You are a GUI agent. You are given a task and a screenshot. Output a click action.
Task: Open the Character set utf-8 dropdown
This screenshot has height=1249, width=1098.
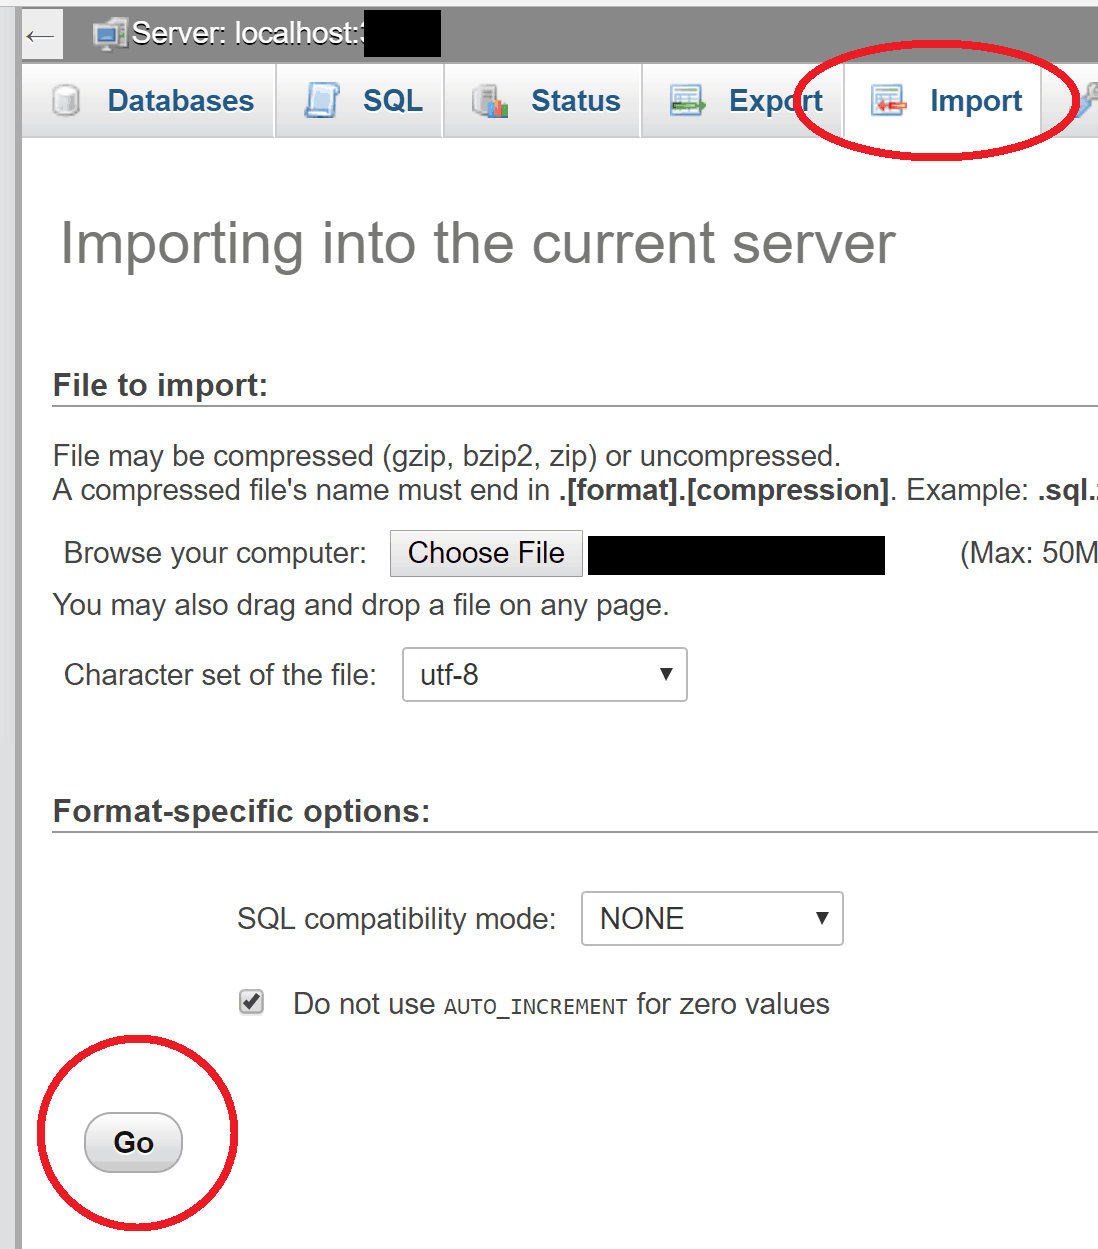[544, 675]
